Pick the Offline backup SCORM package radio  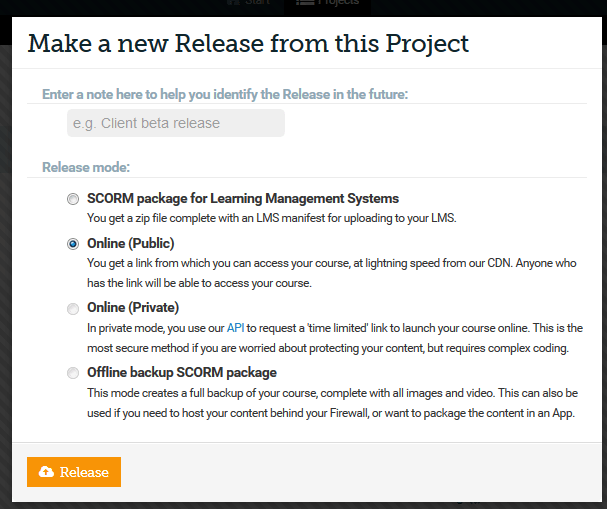[73, 373]
